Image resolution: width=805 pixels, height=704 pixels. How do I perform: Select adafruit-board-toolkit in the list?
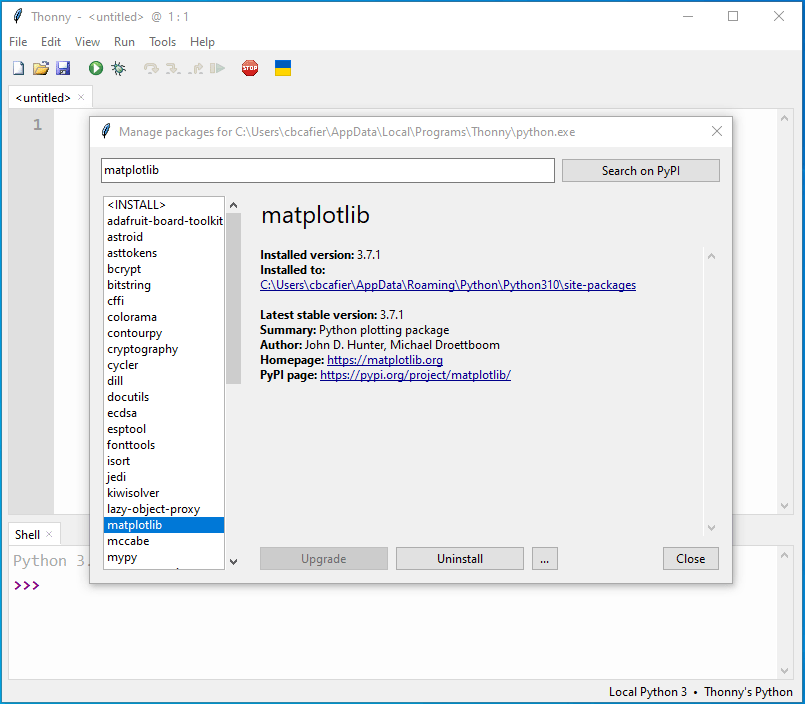(x=164, y=221)
